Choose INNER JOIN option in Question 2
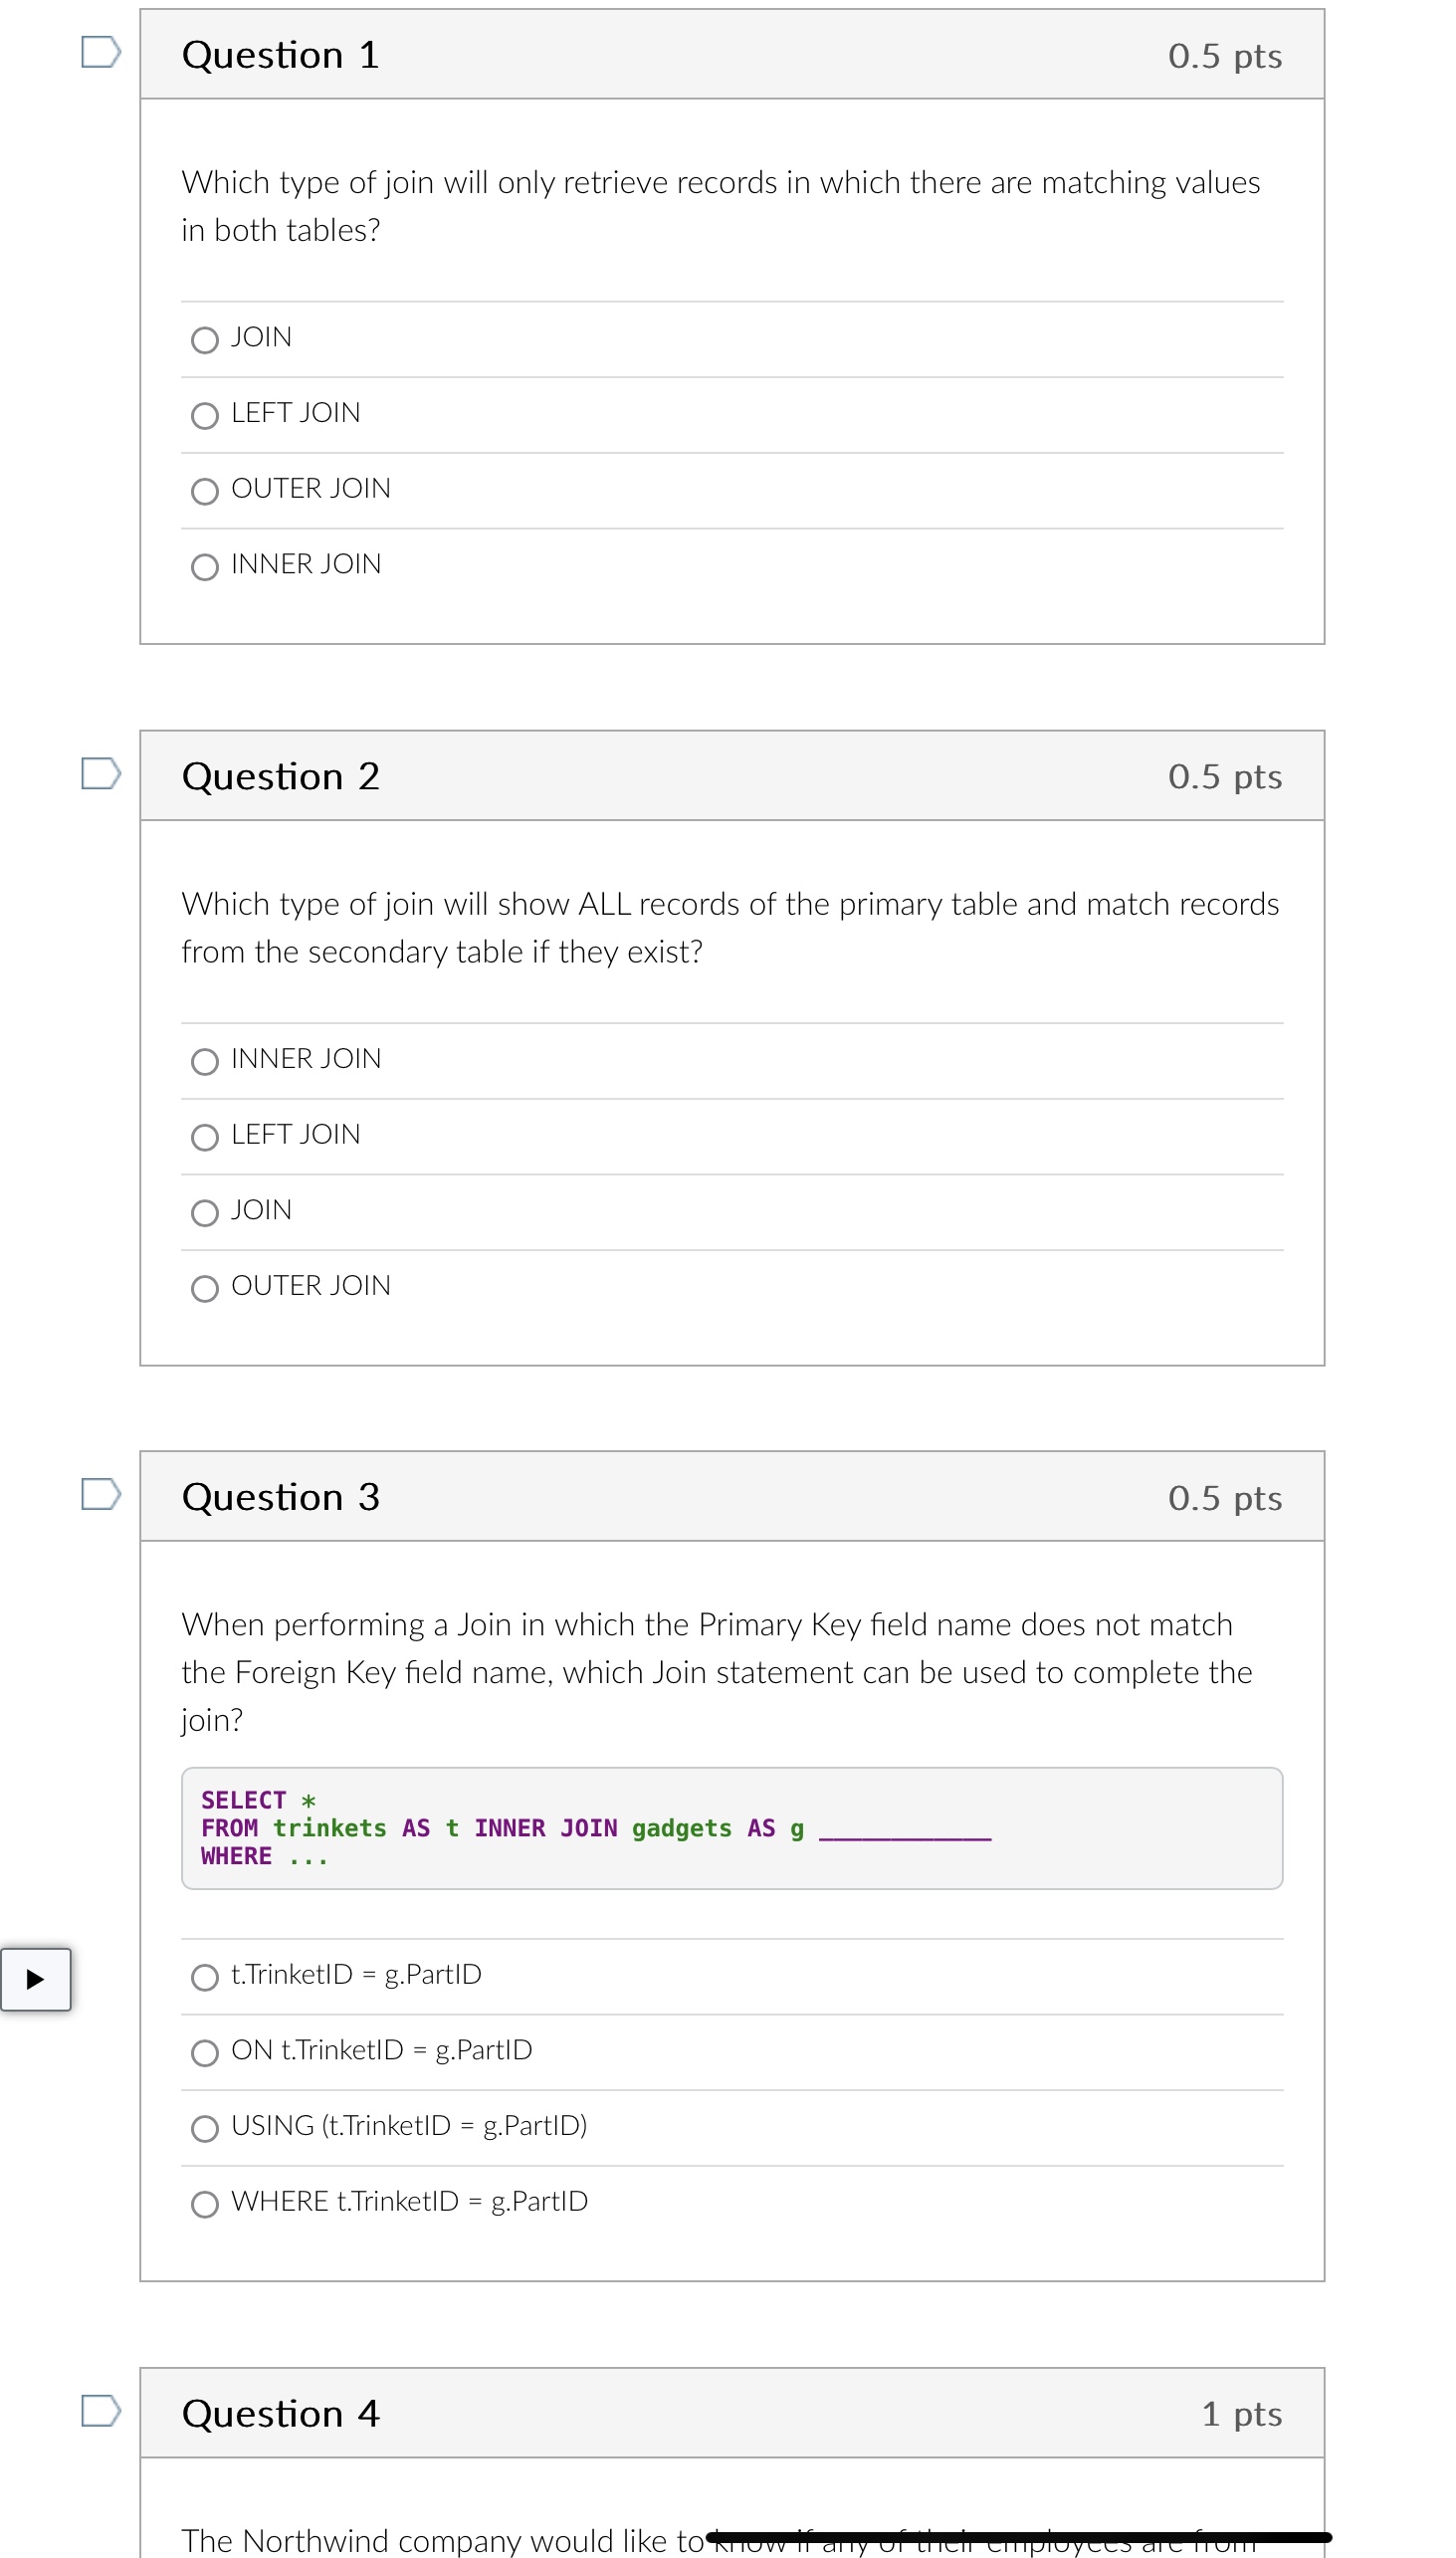This screenshot has height=2558, width=1456. (205, 1061)
